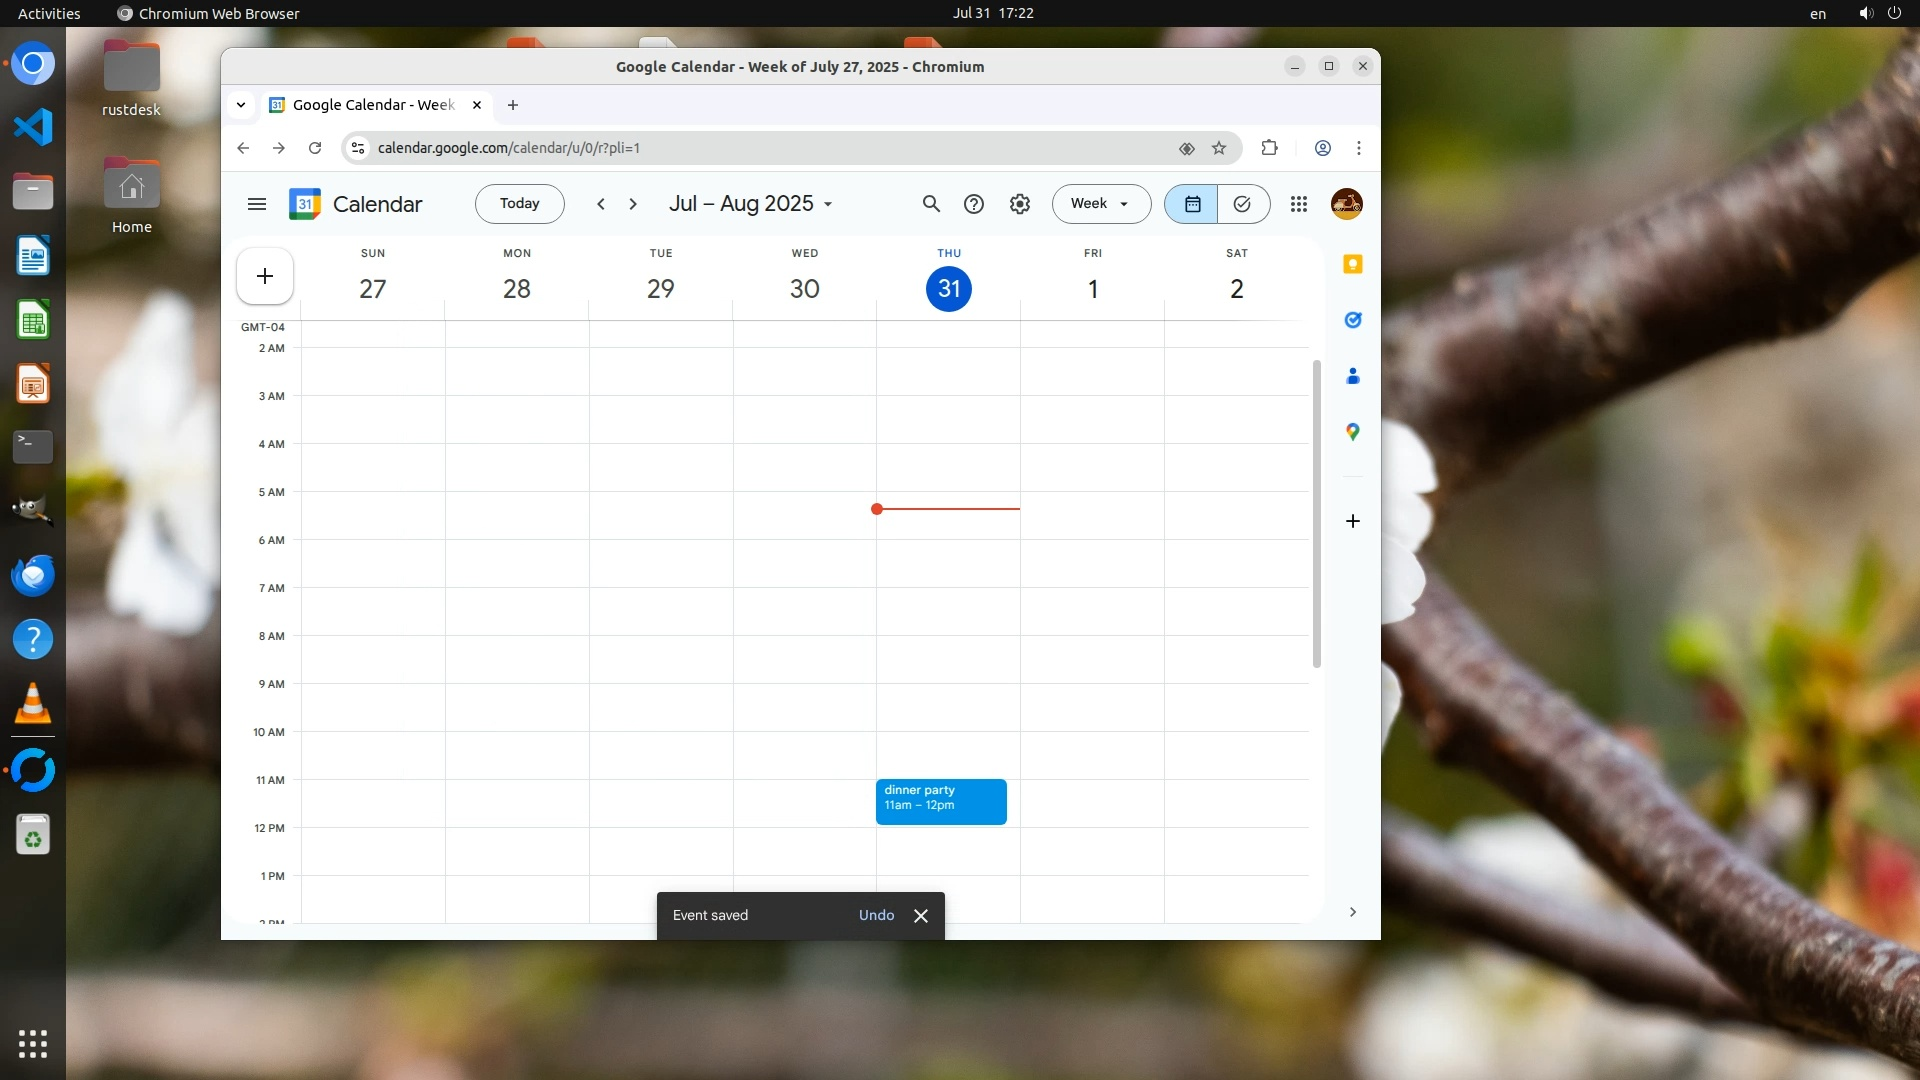Click the Today button
The image size is (1920, 1080).
point(519,204)
